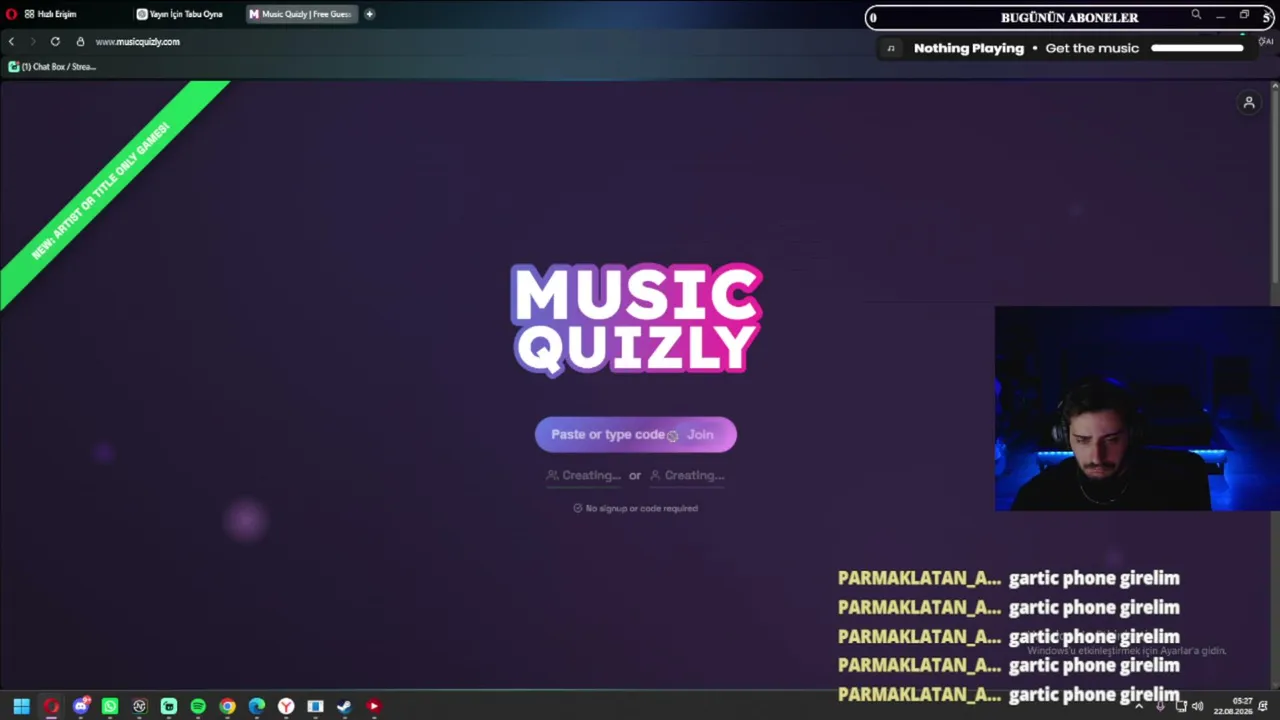
Task: Open WhatsApp from the taskbar
Action: click(110, 706)
